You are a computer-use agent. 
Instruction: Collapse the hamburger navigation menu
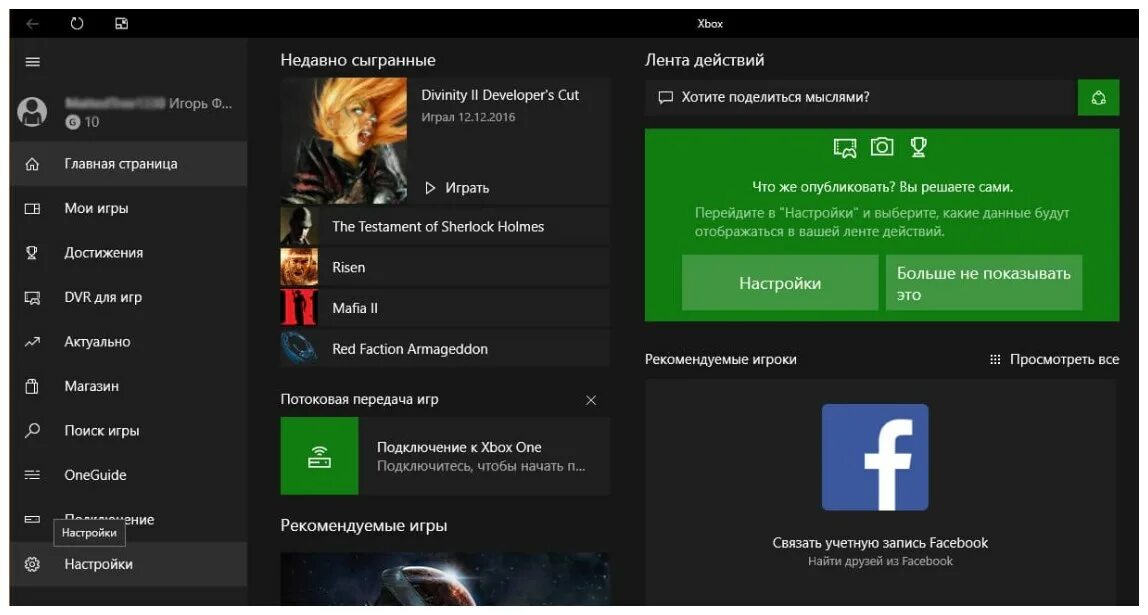32,62
